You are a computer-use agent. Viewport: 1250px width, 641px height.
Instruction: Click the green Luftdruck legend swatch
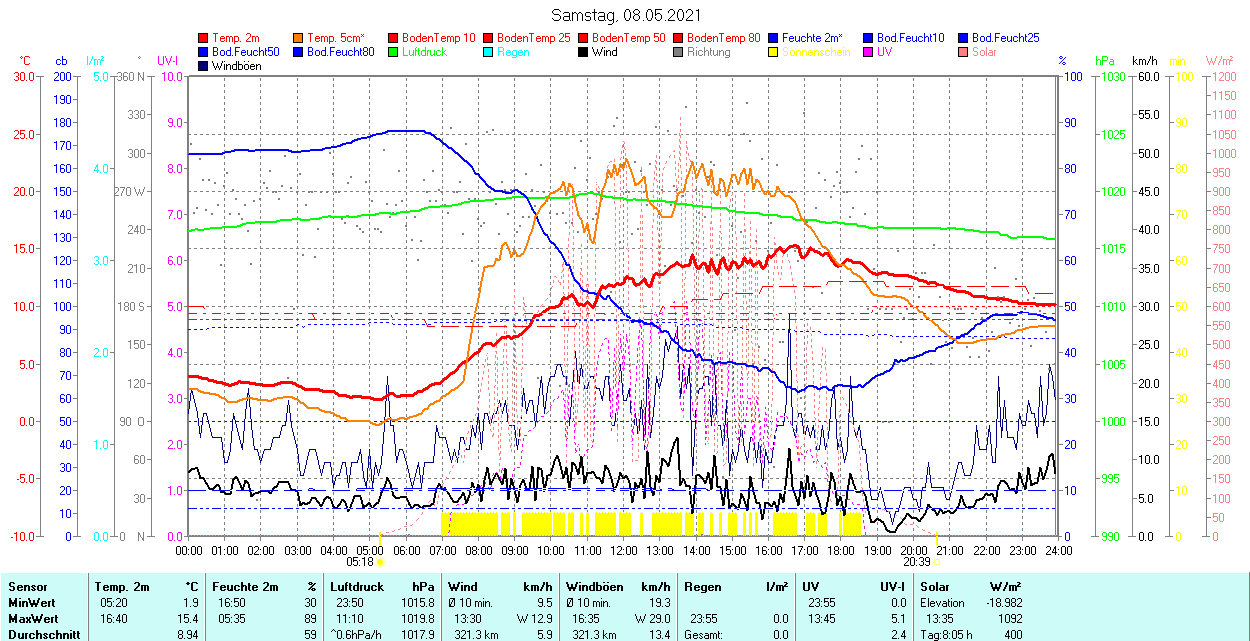click(x=394, y=52)
